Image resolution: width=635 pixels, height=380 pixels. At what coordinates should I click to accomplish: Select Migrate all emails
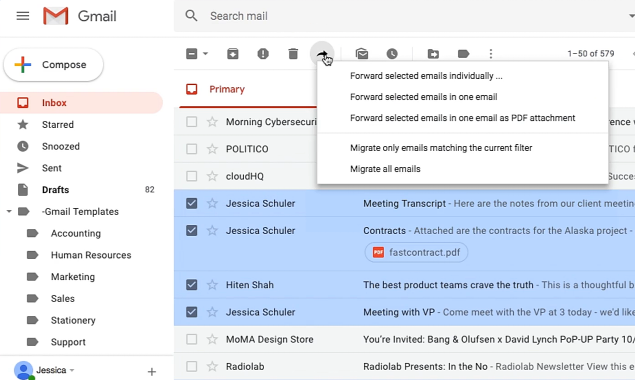[385, 169]
